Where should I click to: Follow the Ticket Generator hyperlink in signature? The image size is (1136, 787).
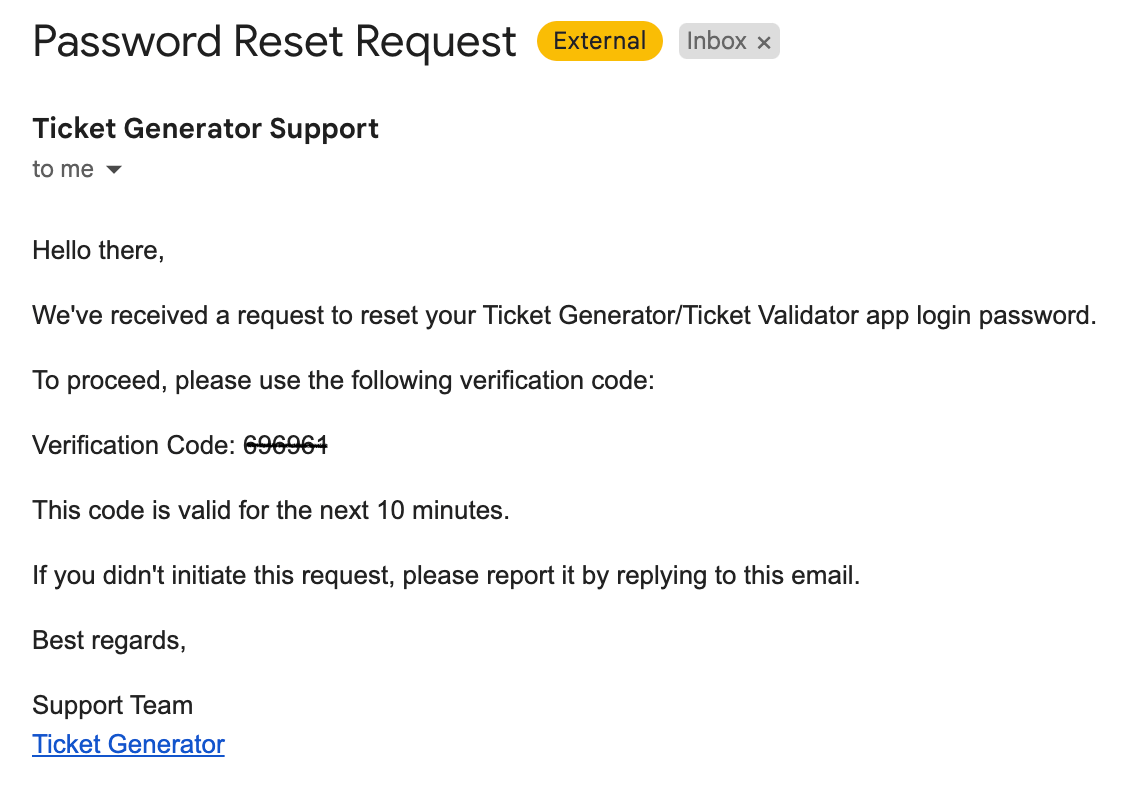click(x=128, y=744)
